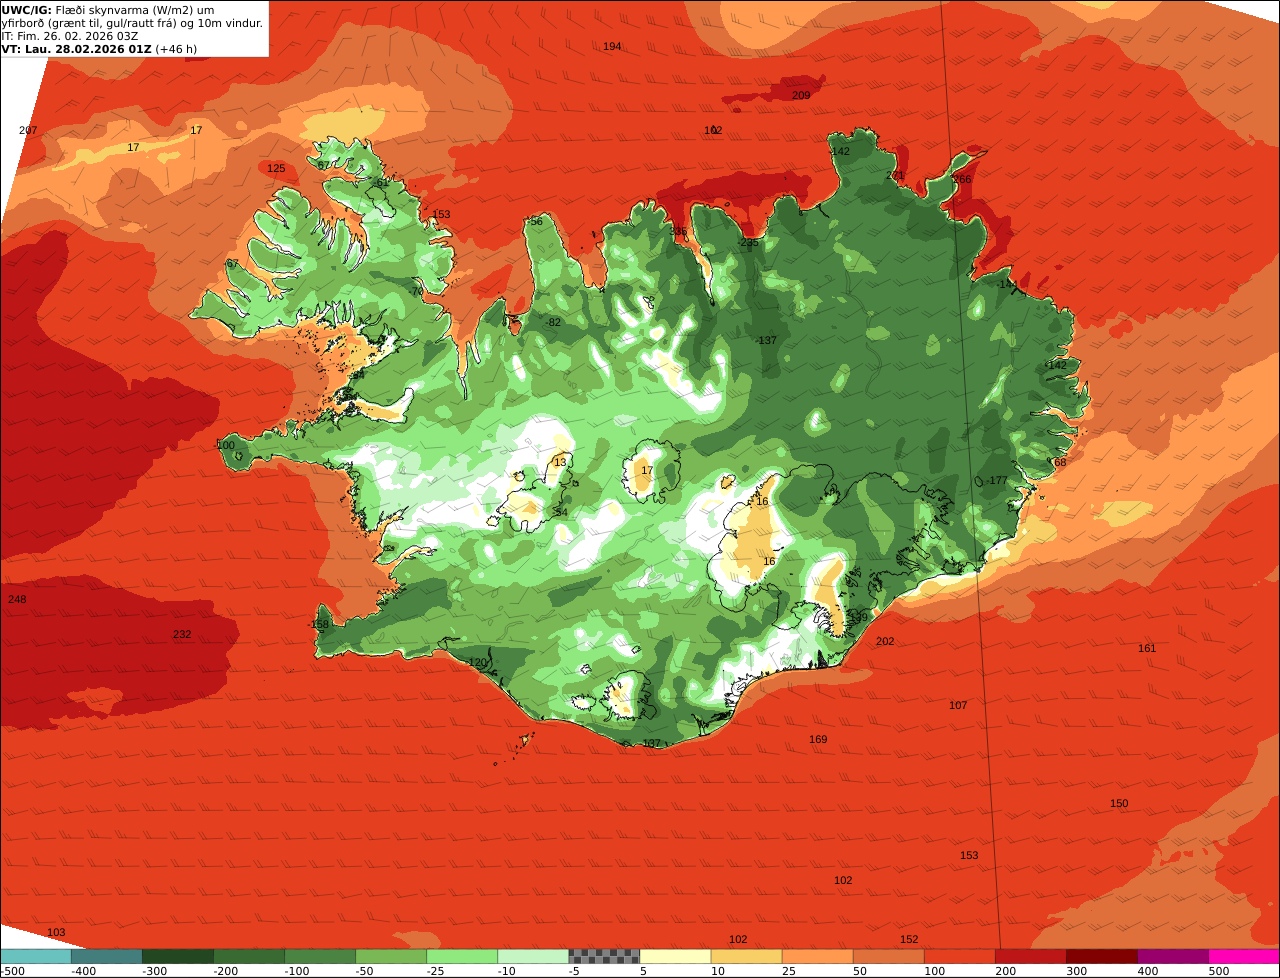Select the dark orange legend swatch at 50
The image size is (1280, 978).
click(887, 957)
